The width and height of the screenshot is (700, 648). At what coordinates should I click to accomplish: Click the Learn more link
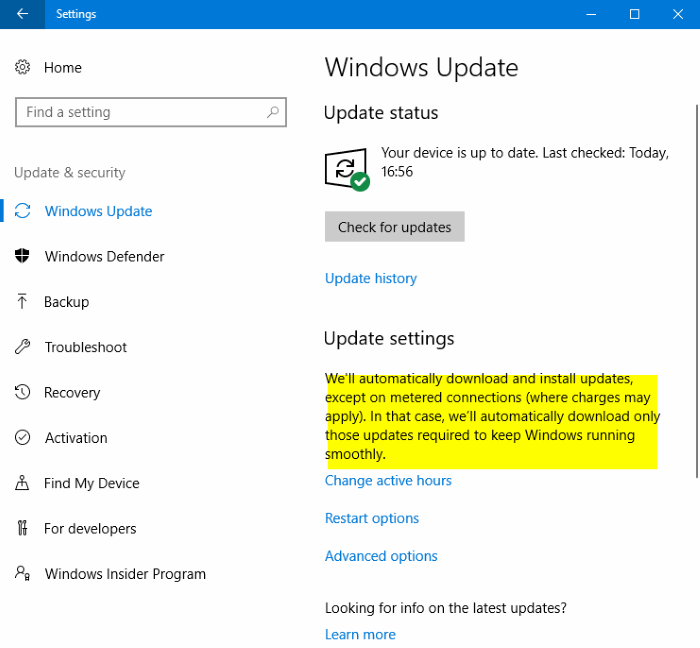[360, 634]
